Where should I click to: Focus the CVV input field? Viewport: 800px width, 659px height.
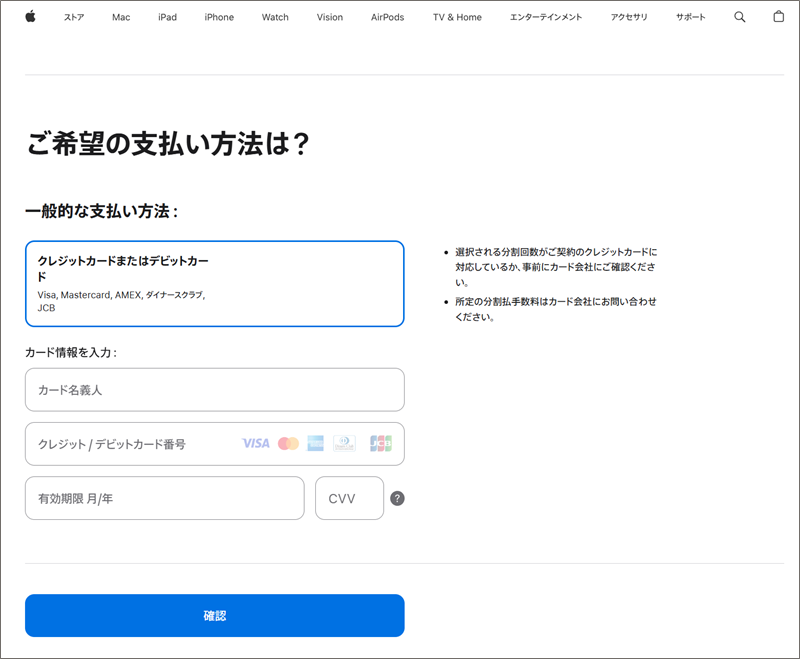[x=349, y=498]
